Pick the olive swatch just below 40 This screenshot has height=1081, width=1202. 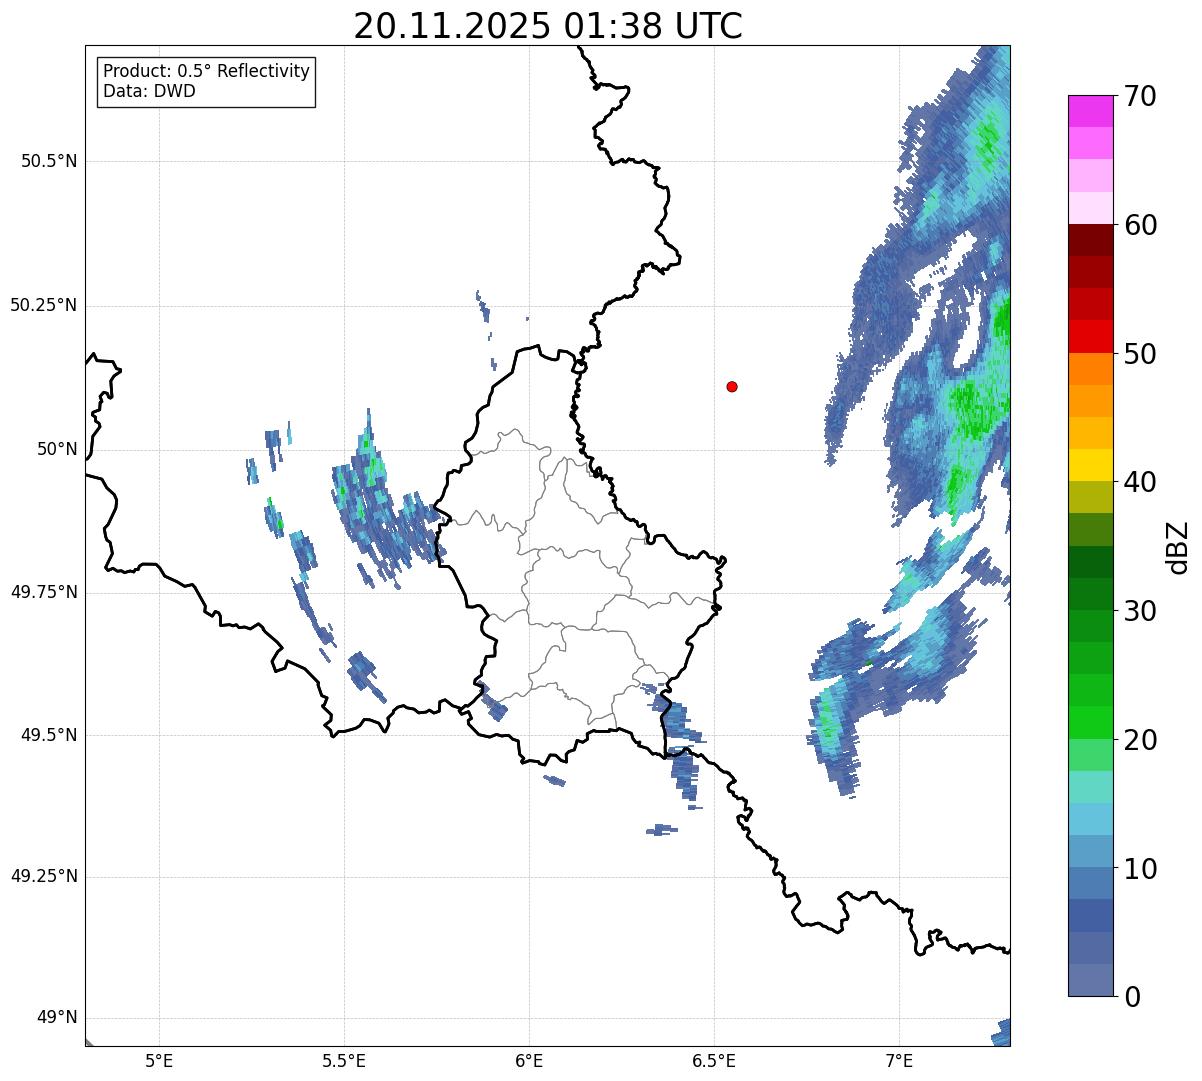pyautogui.click(x=1090, y=497)
